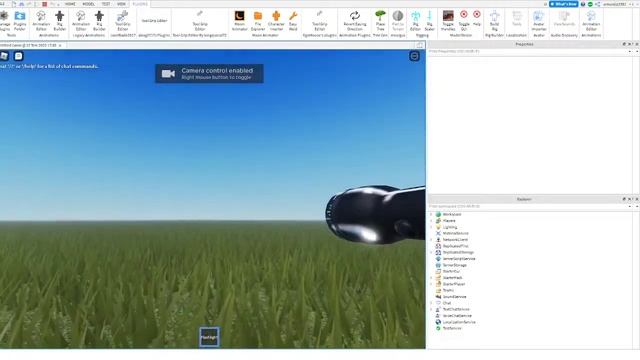Viewport: 640px width, 360px height.
Task: Click Revert Easing Direction plugin
Action: (x=355, y=21)
